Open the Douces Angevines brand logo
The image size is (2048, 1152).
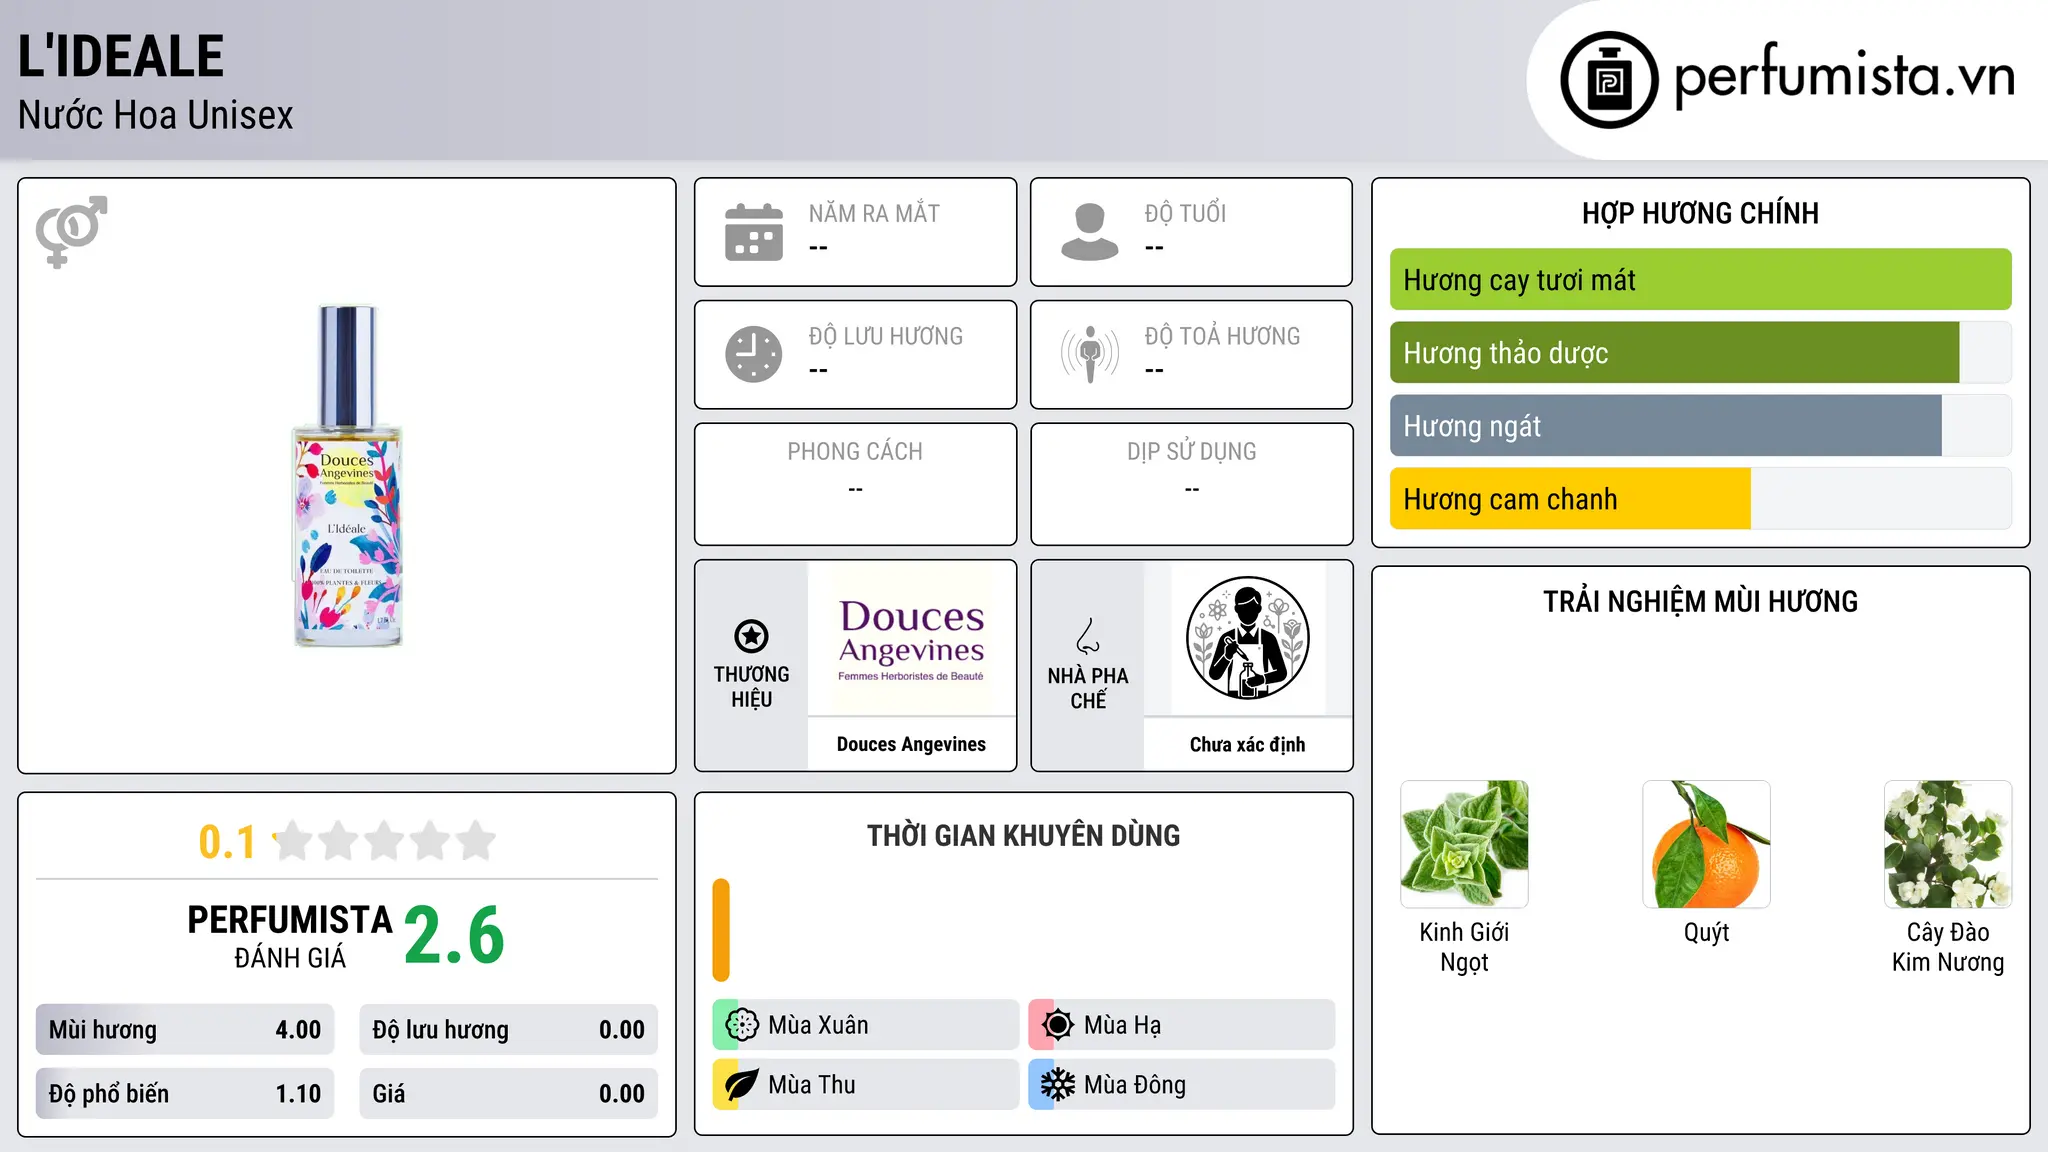pyautogui.click(x=912, y=638)
